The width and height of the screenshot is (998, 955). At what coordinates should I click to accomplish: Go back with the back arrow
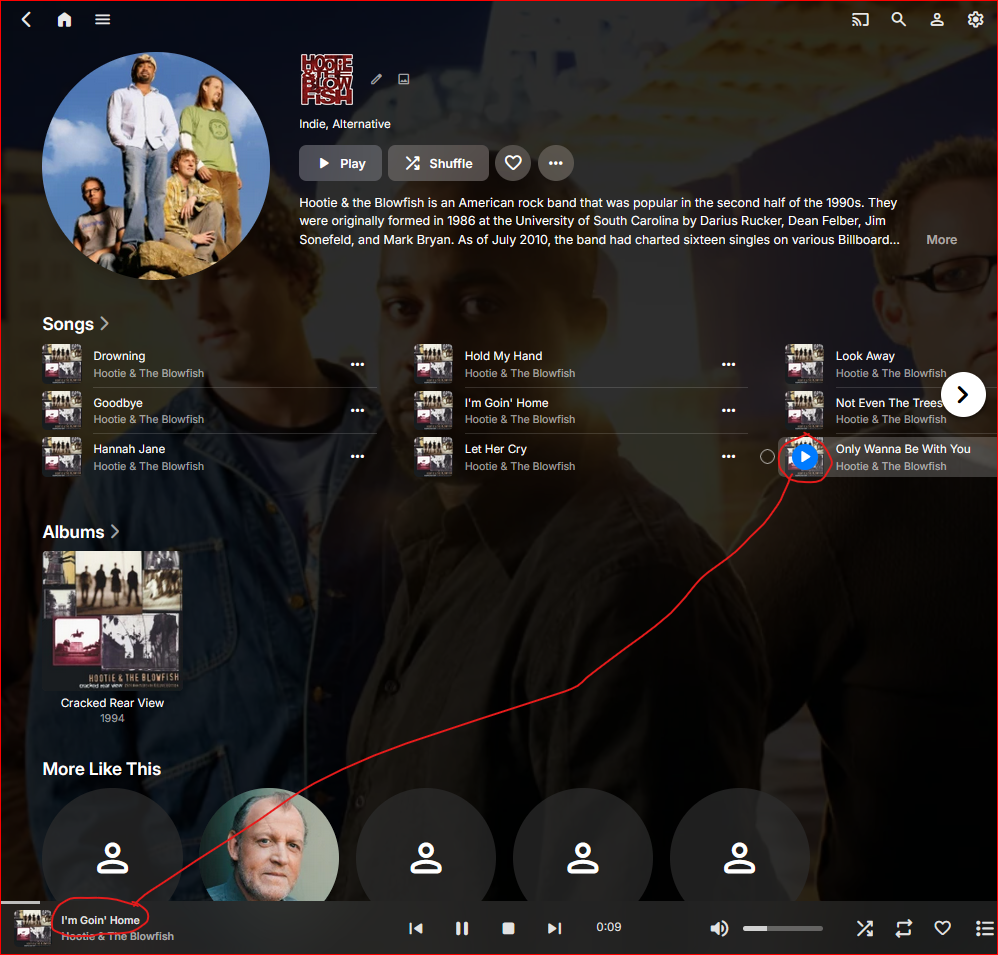tap(26, 20)
